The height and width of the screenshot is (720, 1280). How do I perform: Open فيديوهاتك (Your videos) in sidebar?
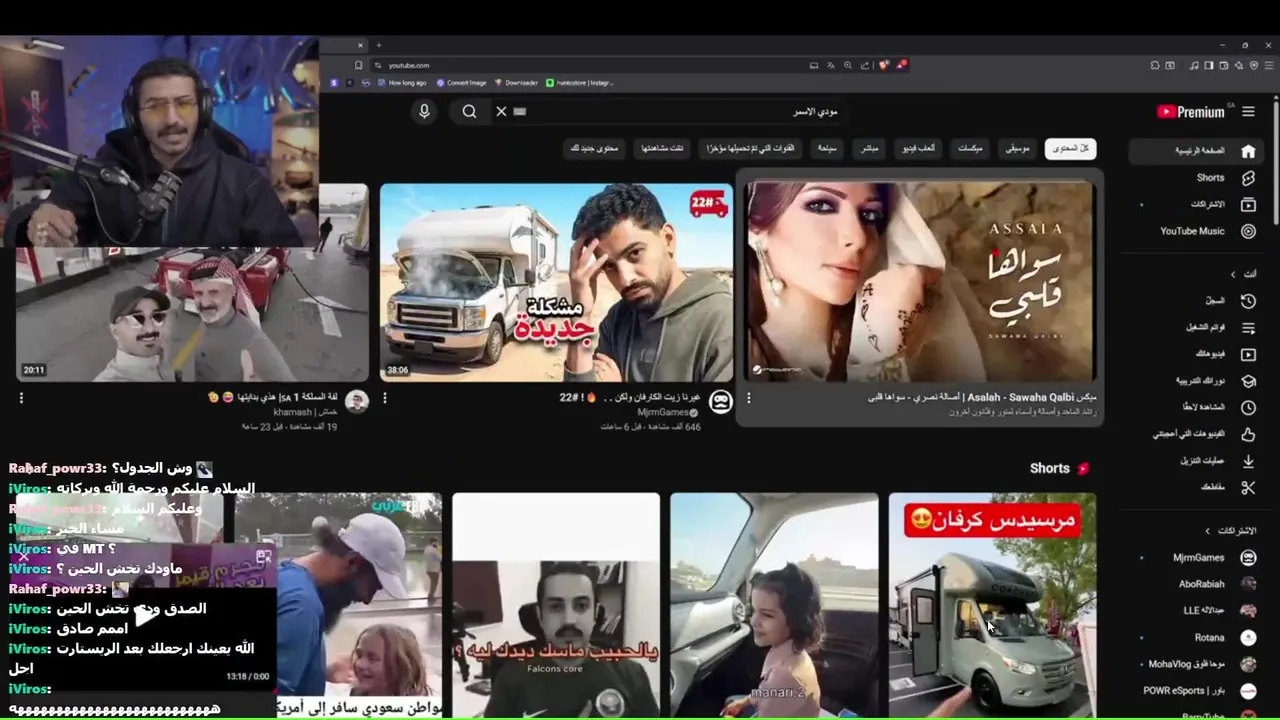pos(1194,354)
